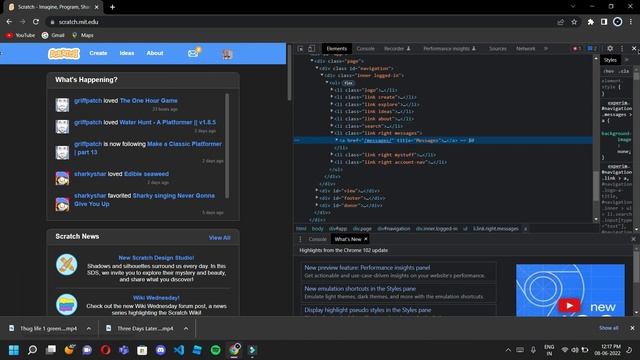This screenshot has height=360, width=640.
Task: Share this page from address bar
Action: click(x=560, y=22)
